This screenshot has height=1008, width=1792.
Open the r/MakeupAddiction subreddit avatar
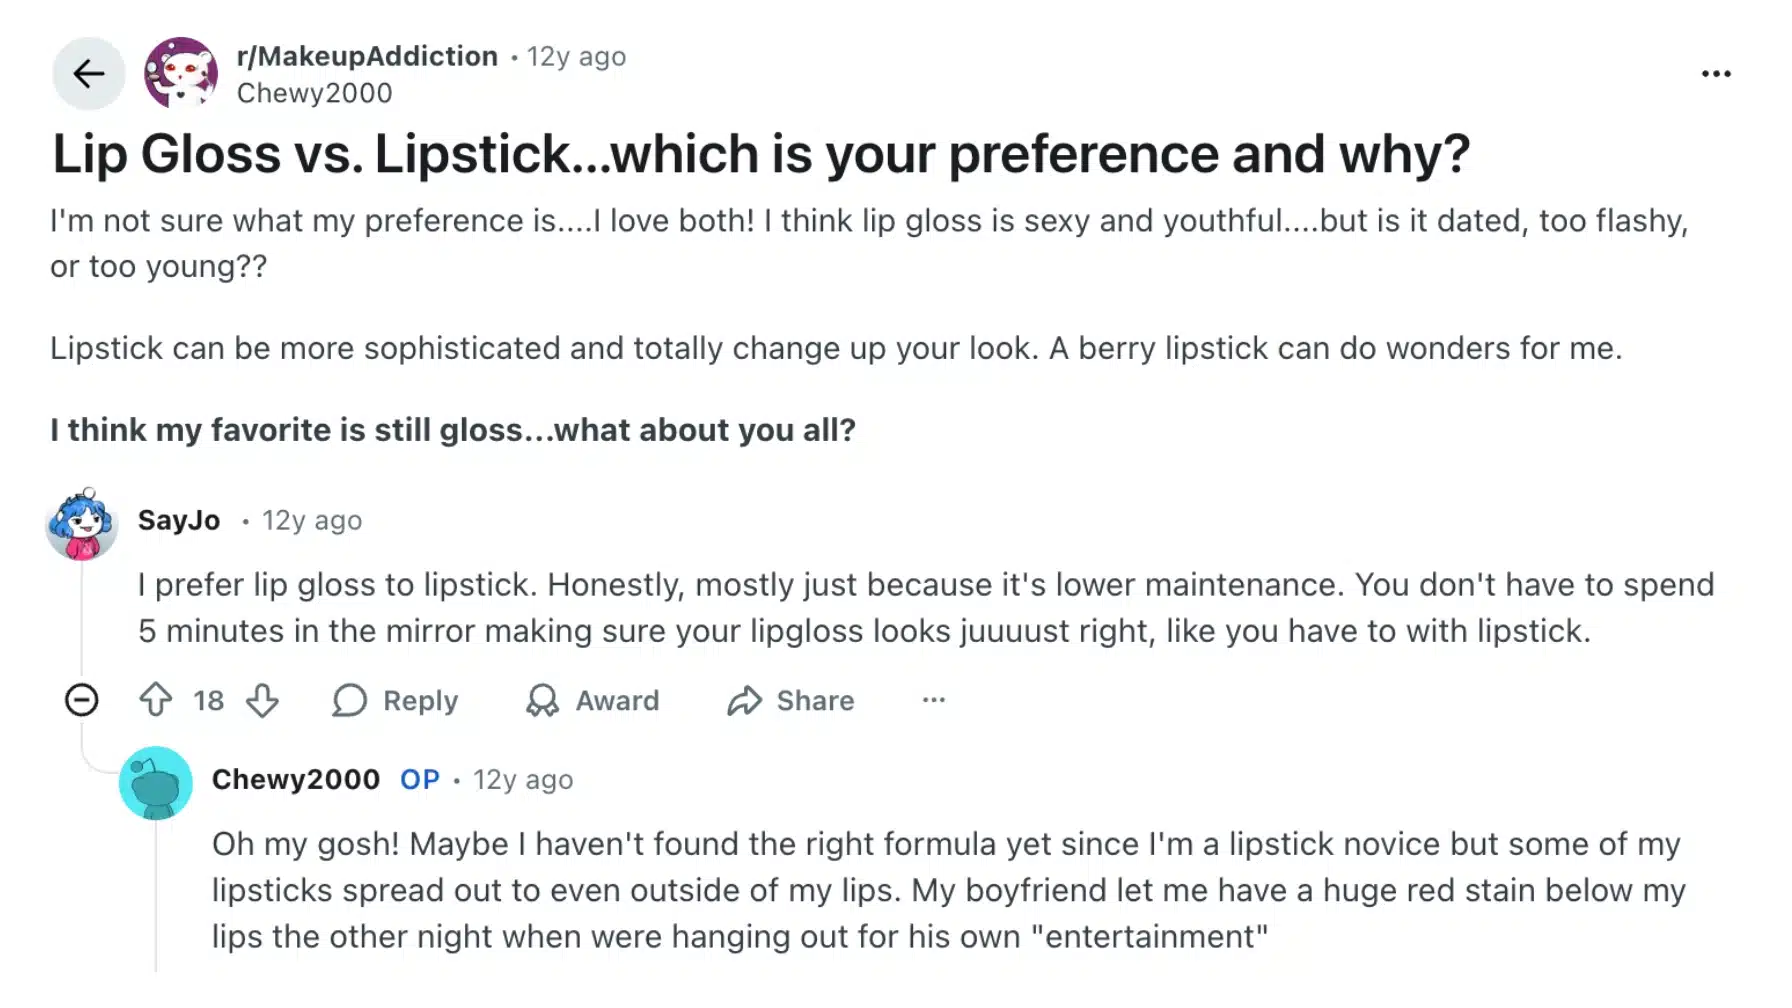pos(182,73)
